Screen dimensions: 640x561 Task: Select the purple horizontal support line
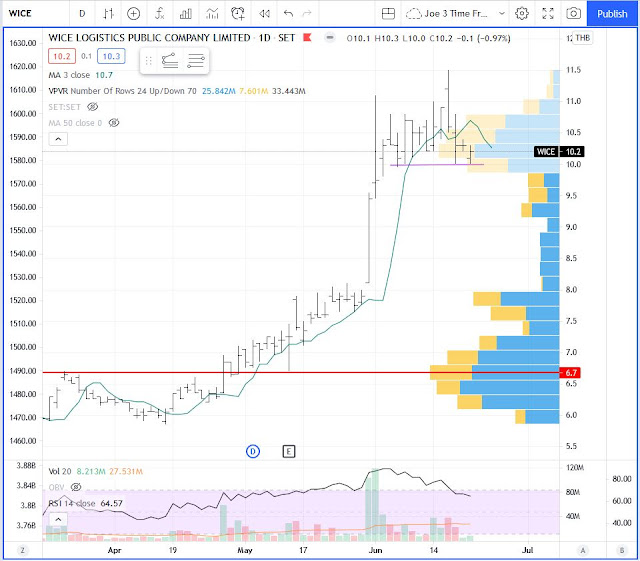click(x=437, y=165)
